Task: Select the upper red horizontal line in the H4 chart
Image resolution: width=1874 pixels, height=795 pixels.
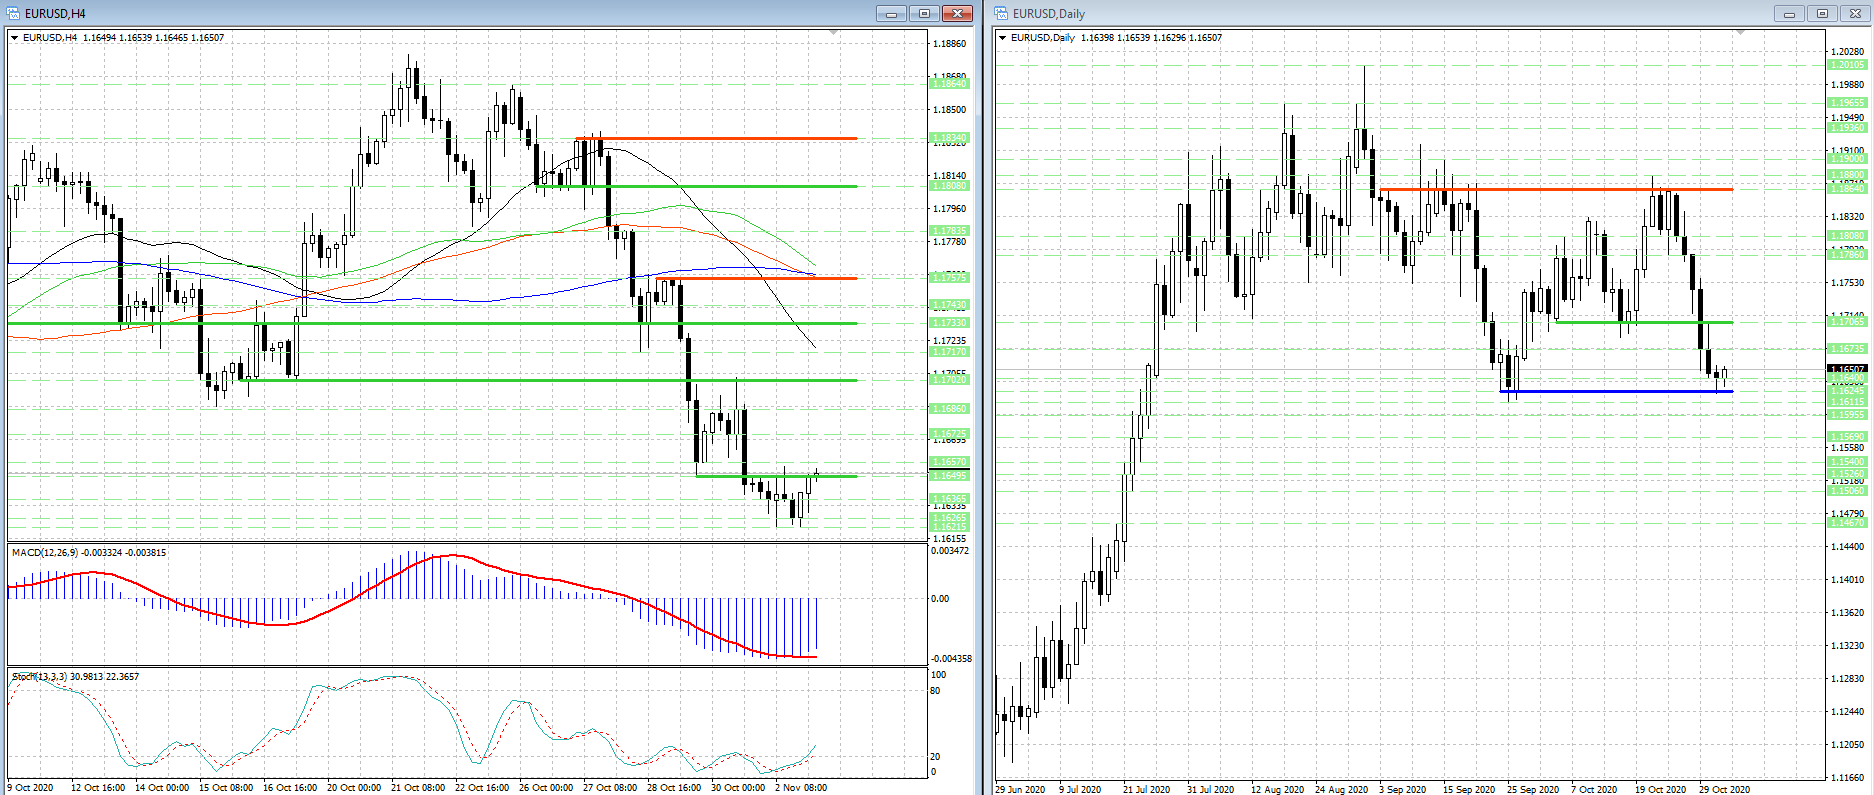Action: [716, 138]
